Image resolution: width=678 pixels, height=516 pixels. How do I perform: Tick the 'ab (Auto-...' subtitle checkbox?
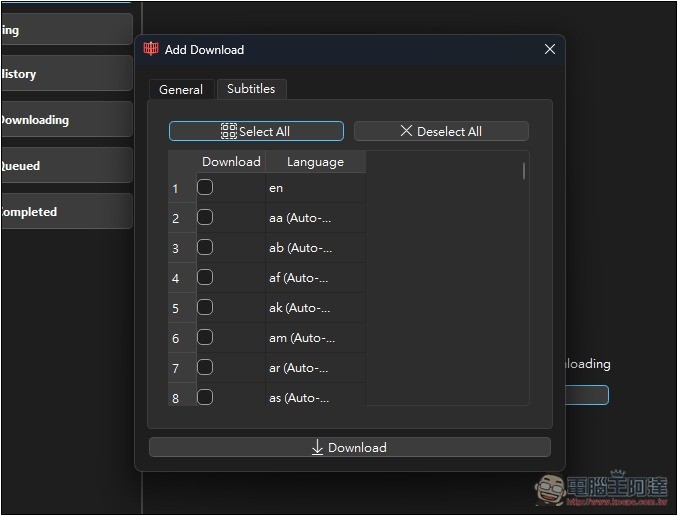[x=205, y=247]
